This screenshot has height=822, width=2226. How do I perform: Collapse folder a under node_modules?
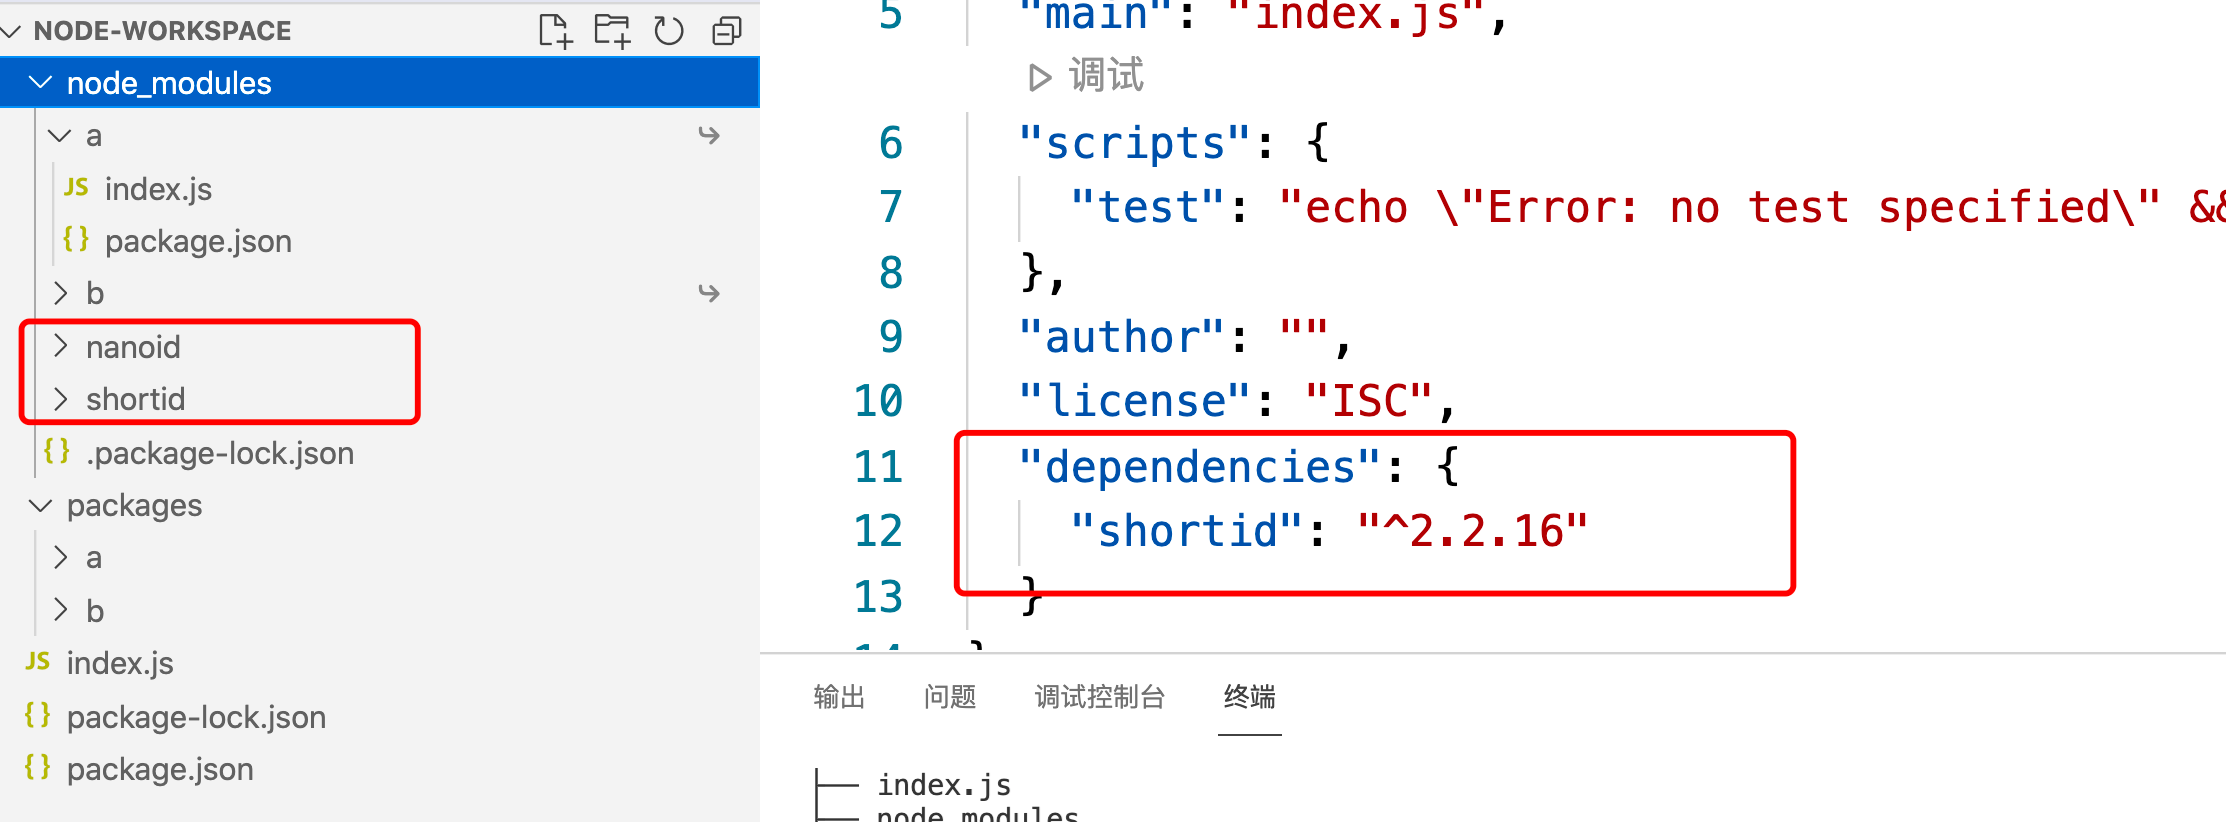(60, 135)
